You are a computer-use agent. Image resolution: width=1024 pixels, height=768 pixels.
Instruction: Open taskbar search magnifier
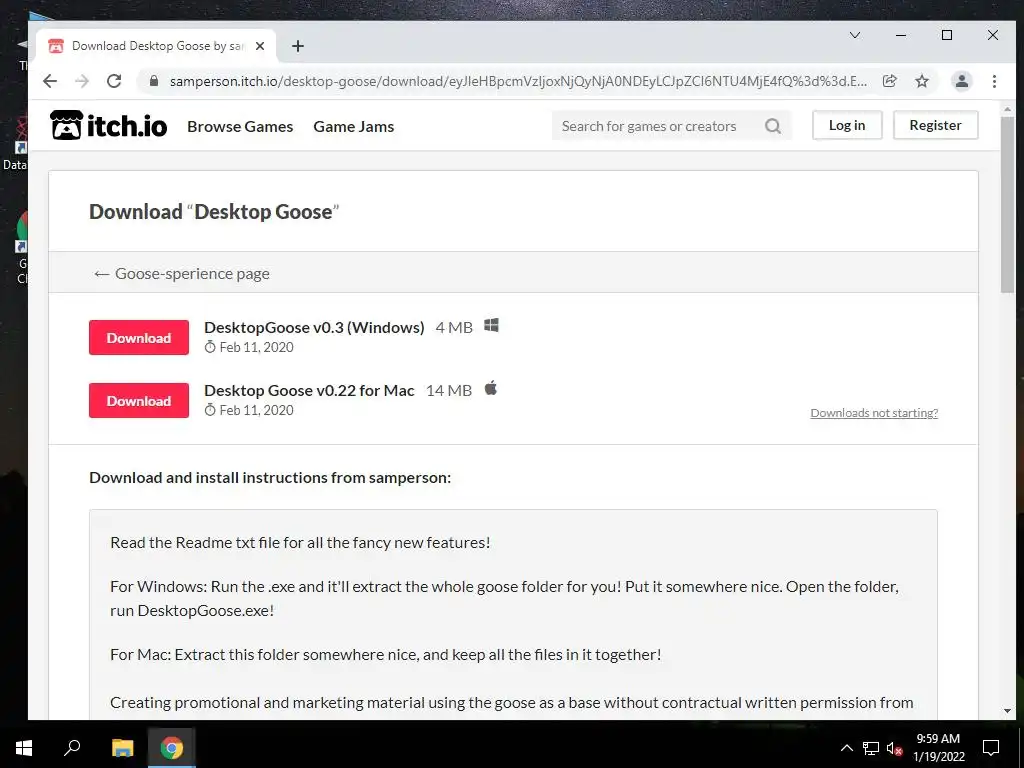[x=72, y=748]
